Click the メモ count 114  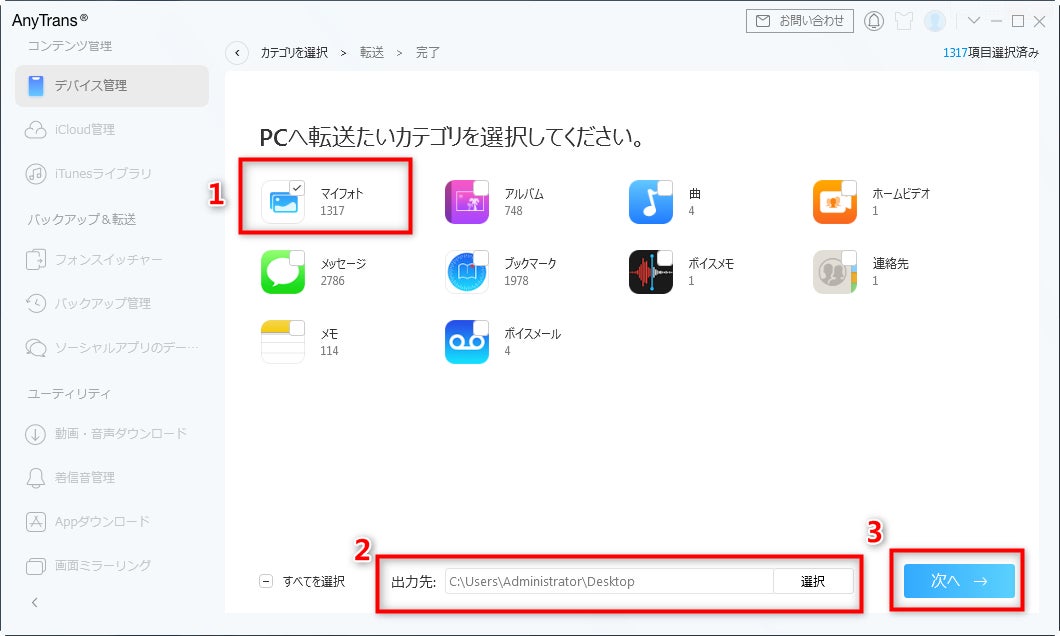tap(329, 351)
